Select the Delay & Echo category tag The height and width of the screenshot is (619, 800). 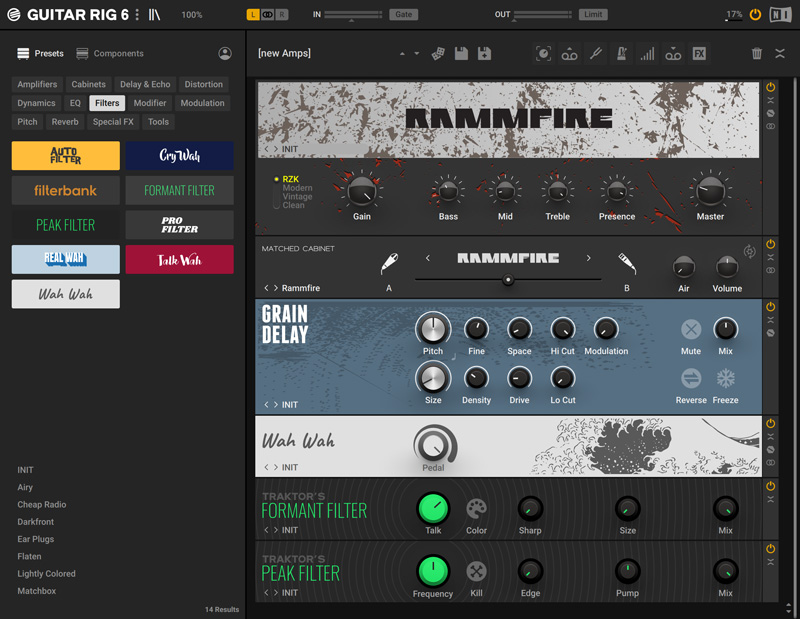point(145,84)
